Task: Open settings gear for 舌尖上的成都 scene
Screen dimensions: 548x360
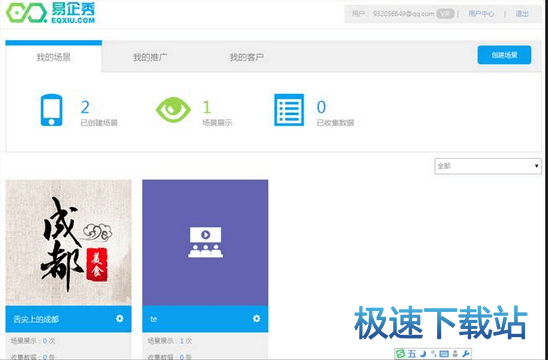Action: (120, 318)
